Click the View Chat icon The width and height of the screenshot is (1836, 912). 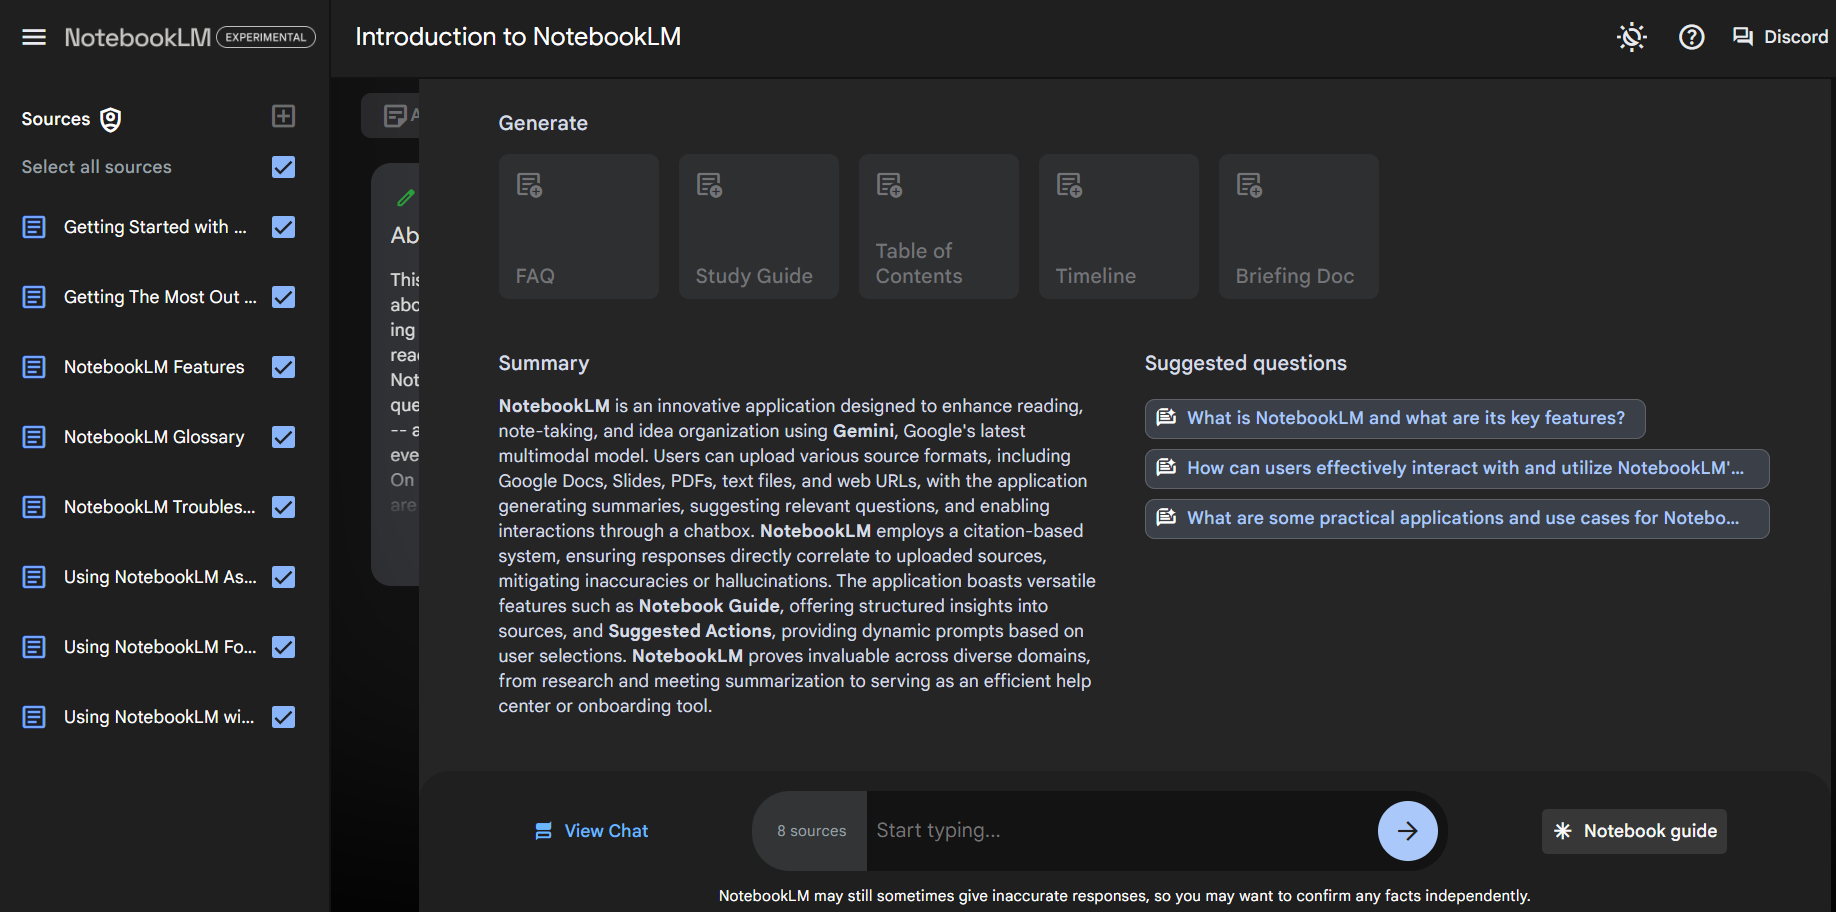click(544, 831)
